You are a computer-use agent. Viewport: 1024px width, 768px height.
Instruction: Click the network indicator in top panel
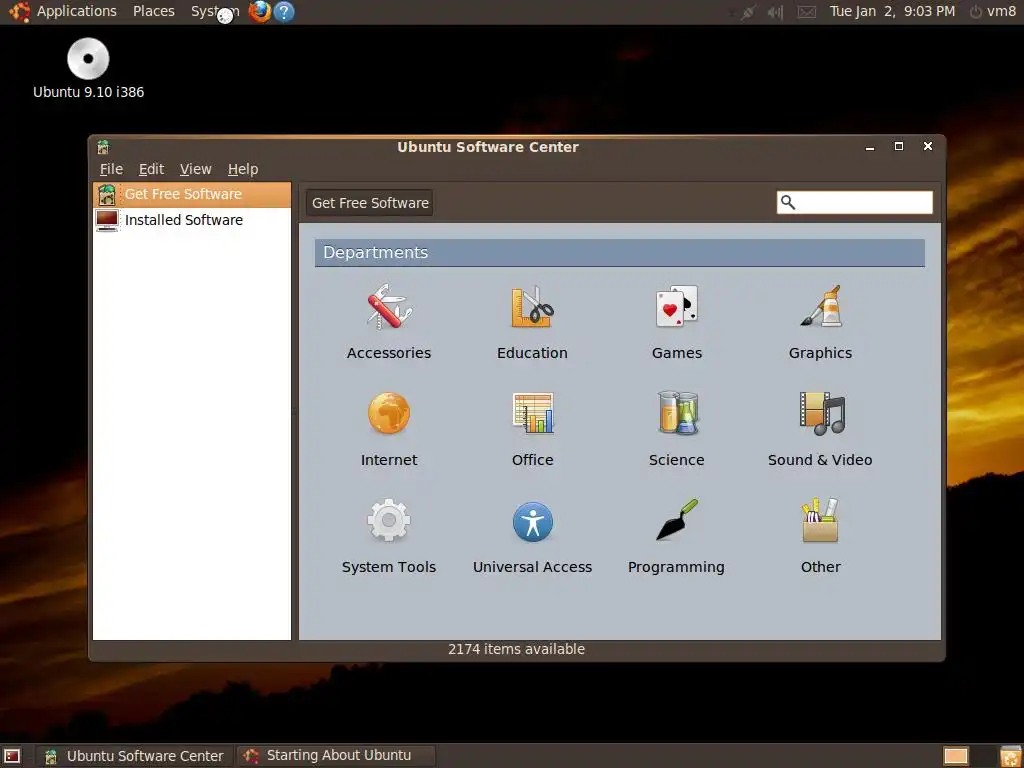(748, 12)
